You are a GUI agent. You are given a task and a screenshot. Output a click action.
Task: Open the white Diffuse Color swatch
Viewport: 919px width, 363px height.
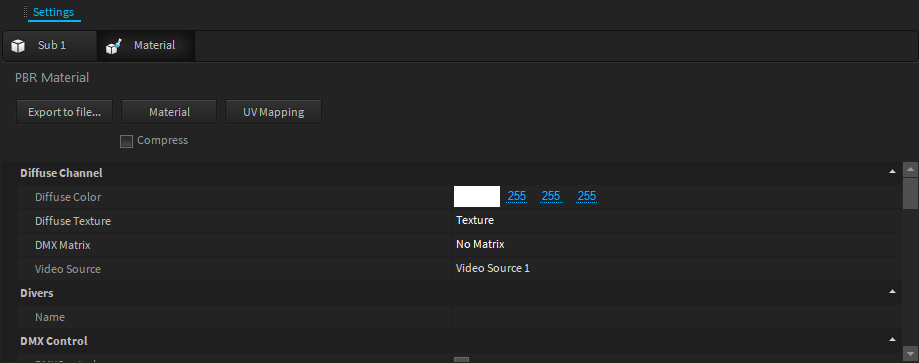(x=476, y=196)
